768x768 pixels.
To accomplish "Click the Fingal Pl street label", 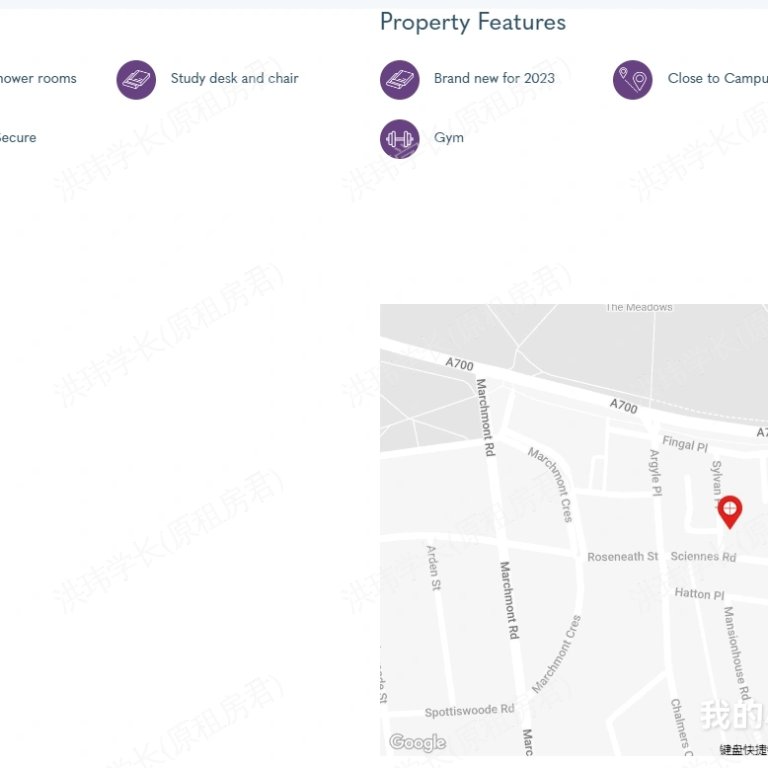I will pyautogui.click(x=685, y=444).
